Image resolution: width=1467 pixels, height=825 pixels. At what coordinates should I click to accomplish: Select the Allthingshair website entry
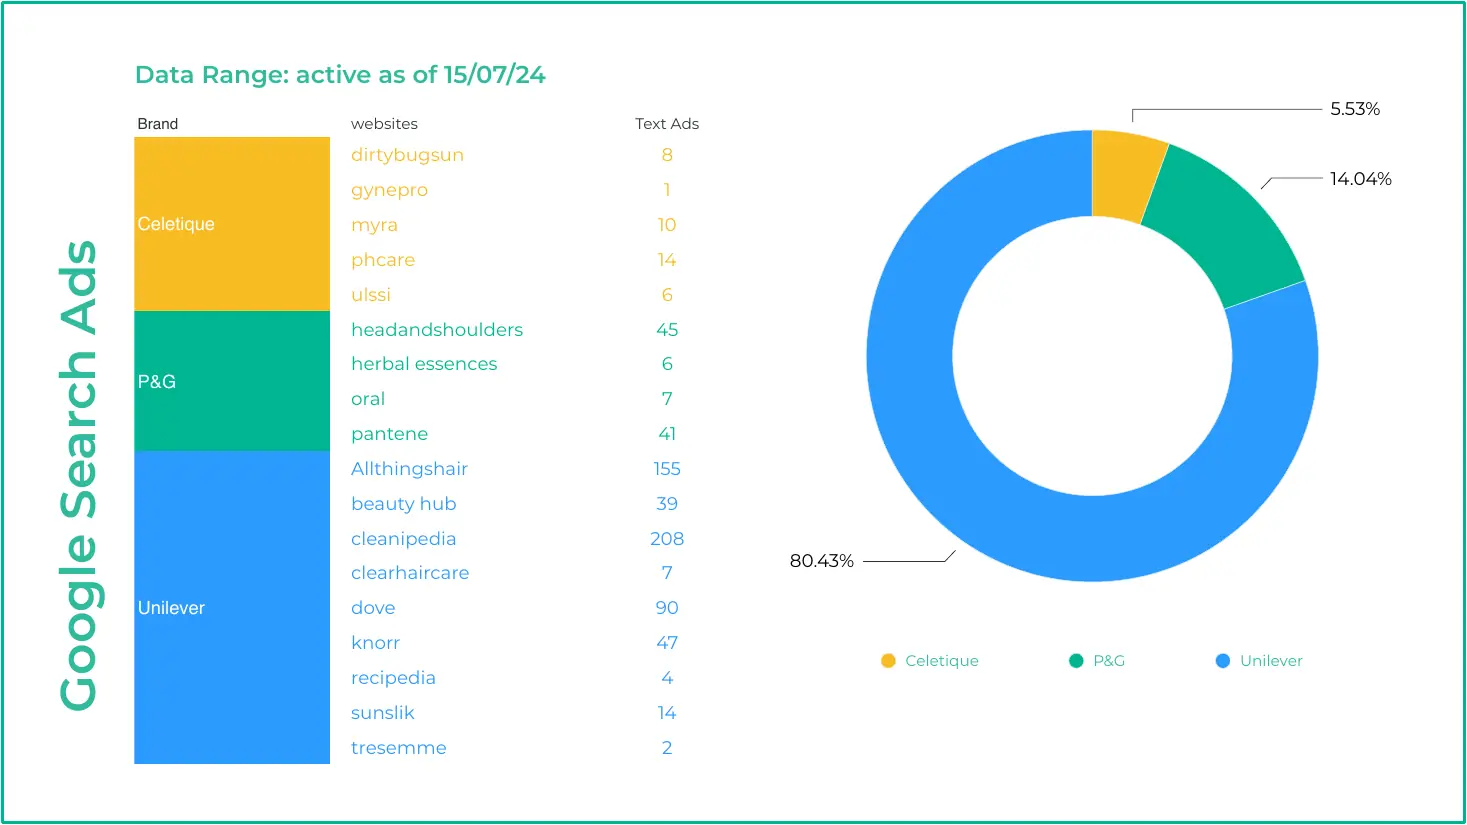[x=409, y=469]
